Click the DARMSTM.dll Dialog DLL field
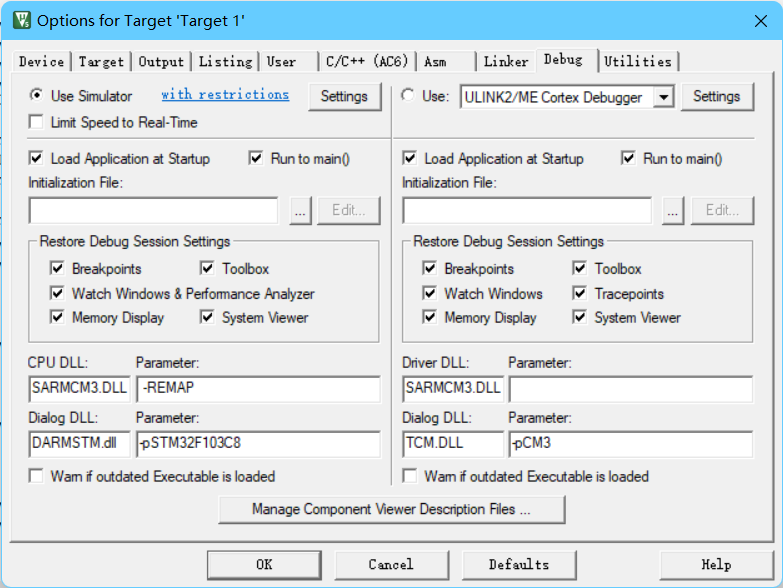Screen dimensions: 783x588 point(79,444)
